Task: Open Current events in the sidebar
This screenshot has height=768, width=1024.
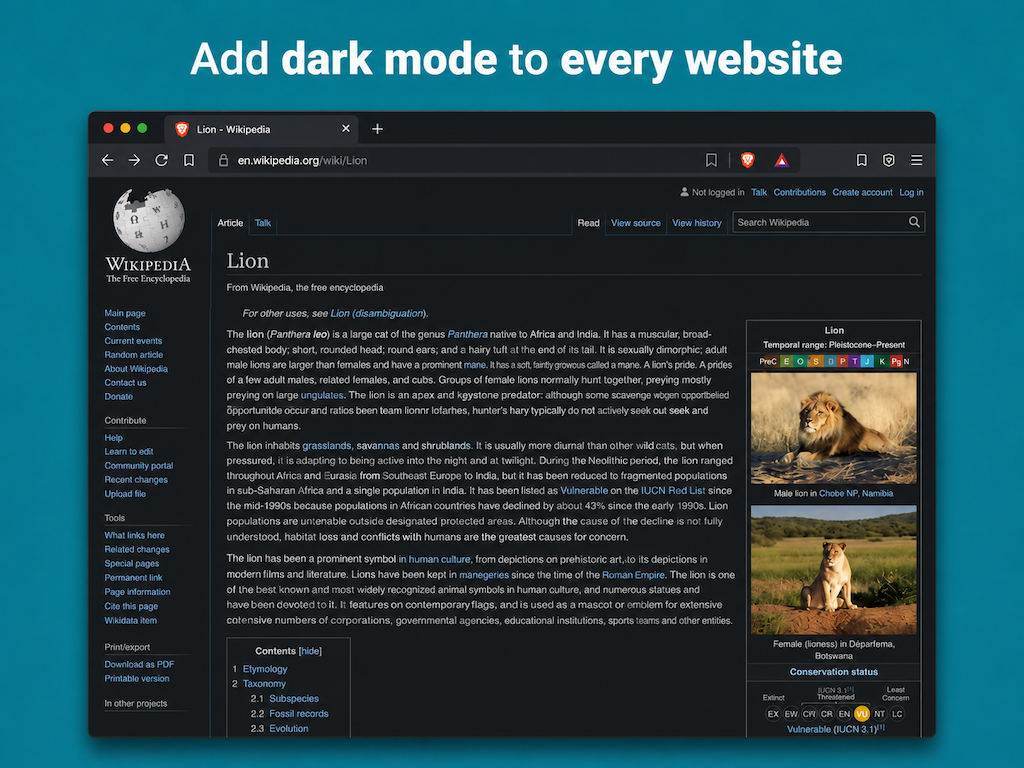Action: pyautogui.click(x=133, y=340)
